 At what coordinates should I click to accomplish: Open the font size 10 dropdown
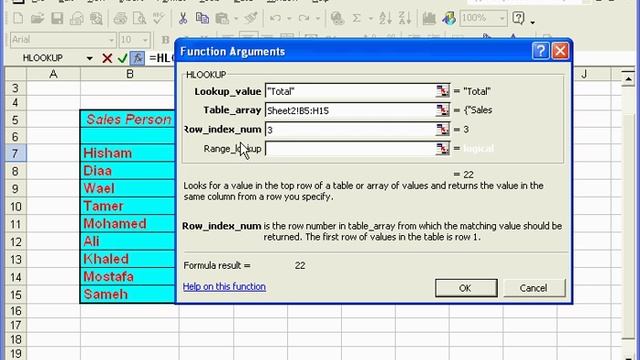tap(145, 40)
